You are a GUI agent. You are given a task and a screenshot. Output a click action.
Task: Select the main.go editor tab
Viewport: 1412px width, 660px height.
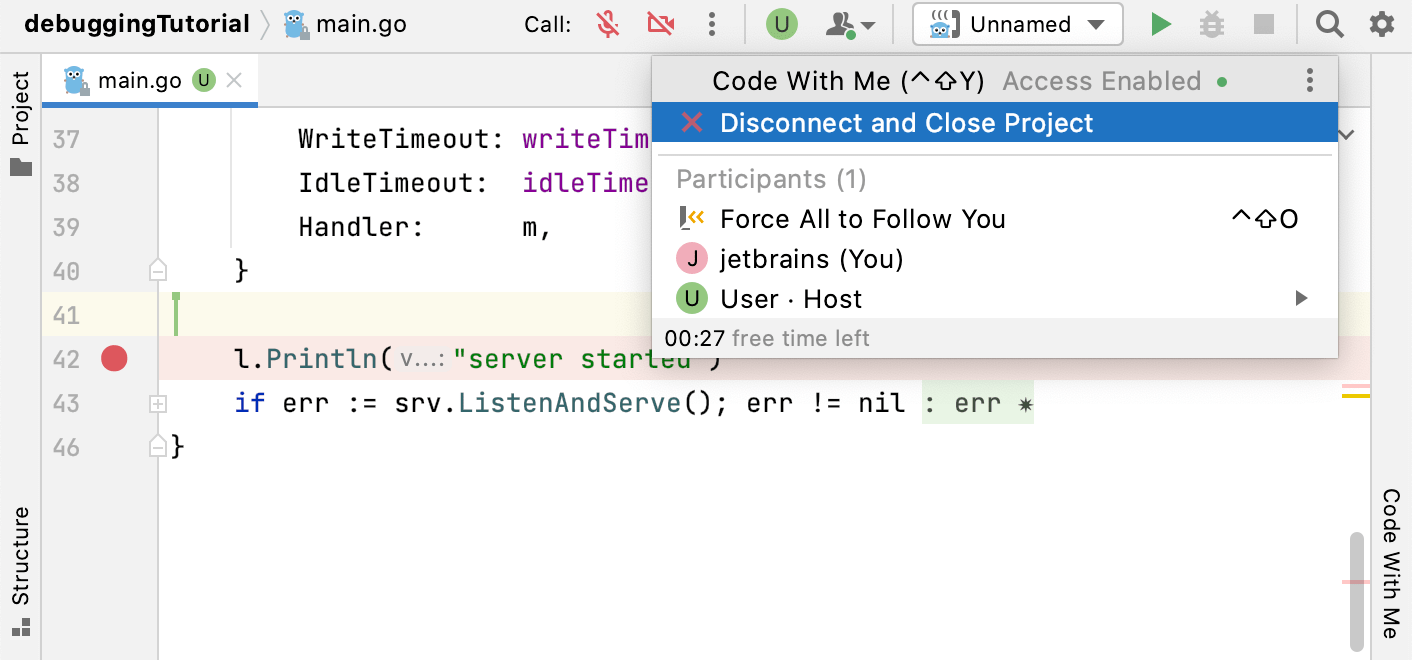[140, 79]
